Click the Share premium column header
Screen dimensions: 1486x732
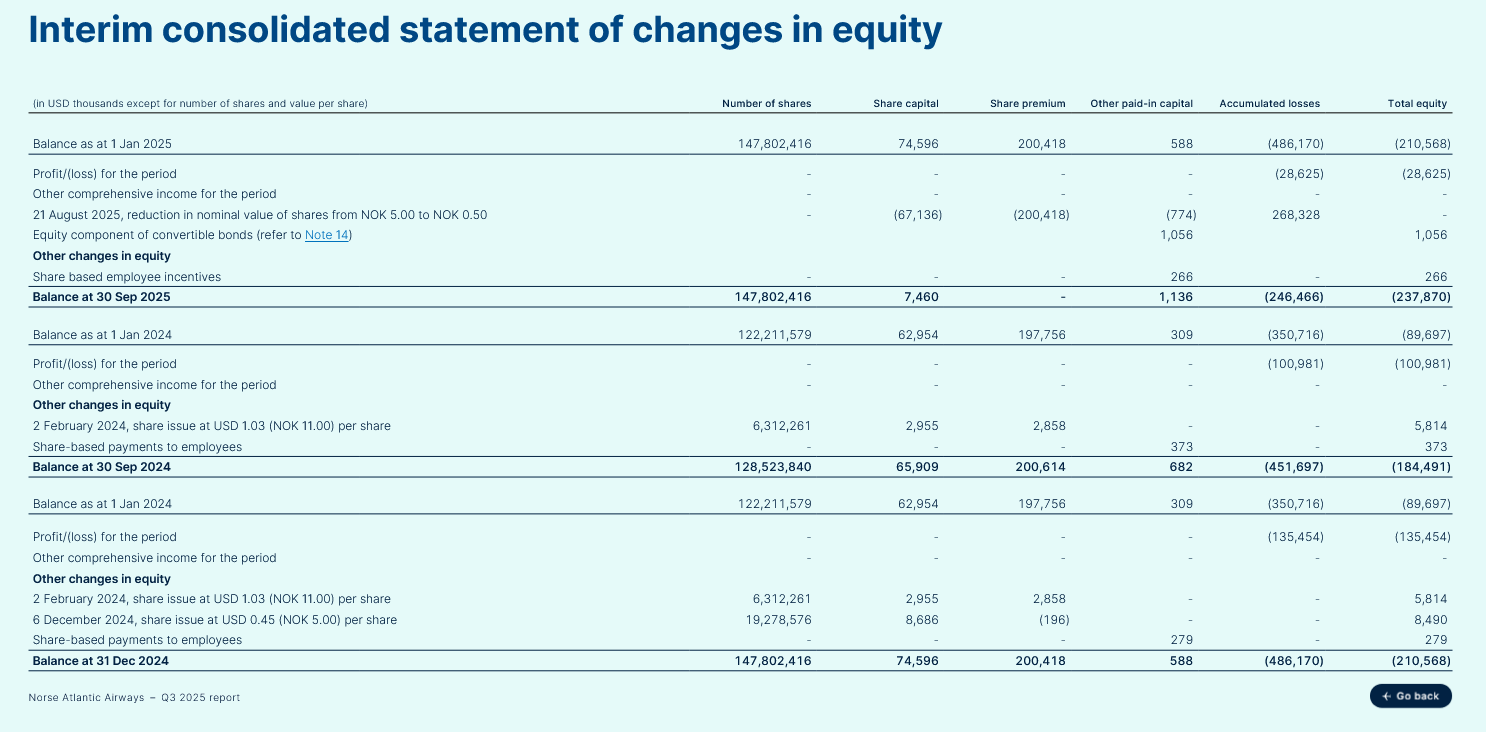1027,103
